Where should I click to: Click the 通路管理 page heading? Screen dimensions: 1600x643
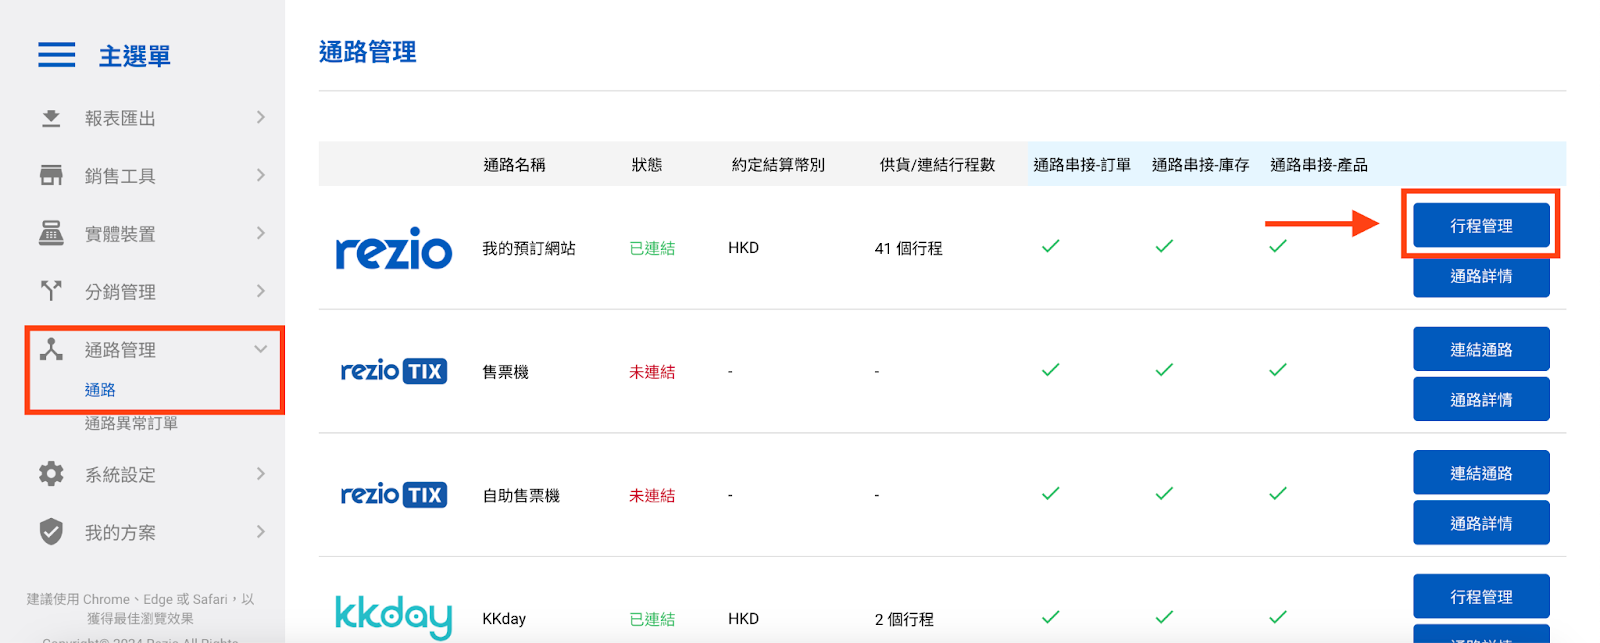point(367,52)
